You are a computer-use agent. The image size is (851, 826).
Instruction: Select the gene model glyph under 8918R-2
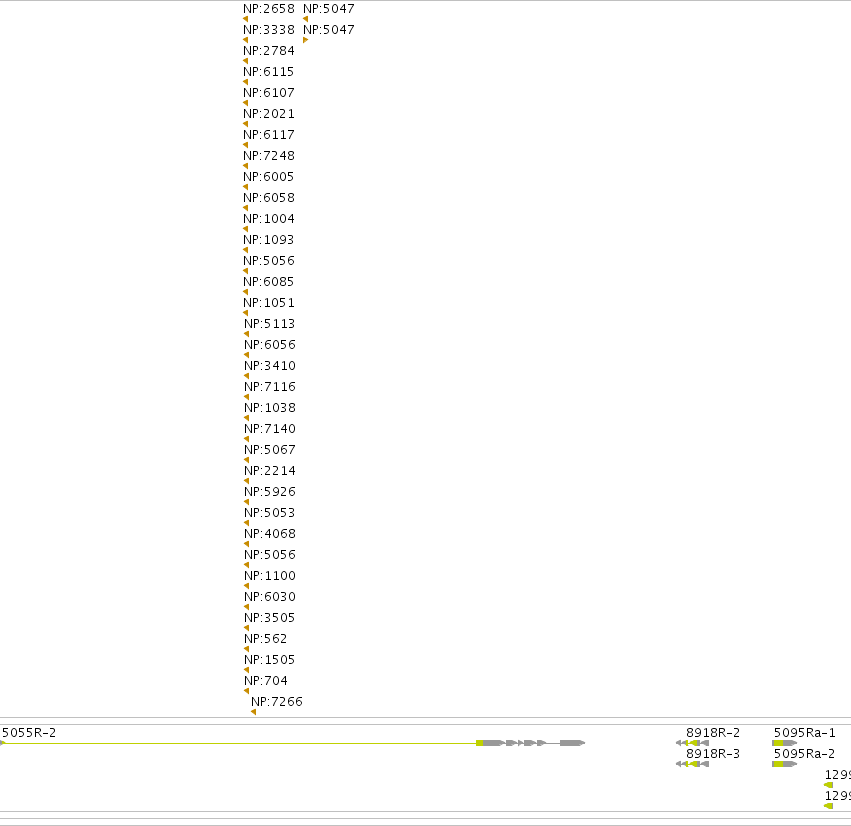click(x=693, y=743)
